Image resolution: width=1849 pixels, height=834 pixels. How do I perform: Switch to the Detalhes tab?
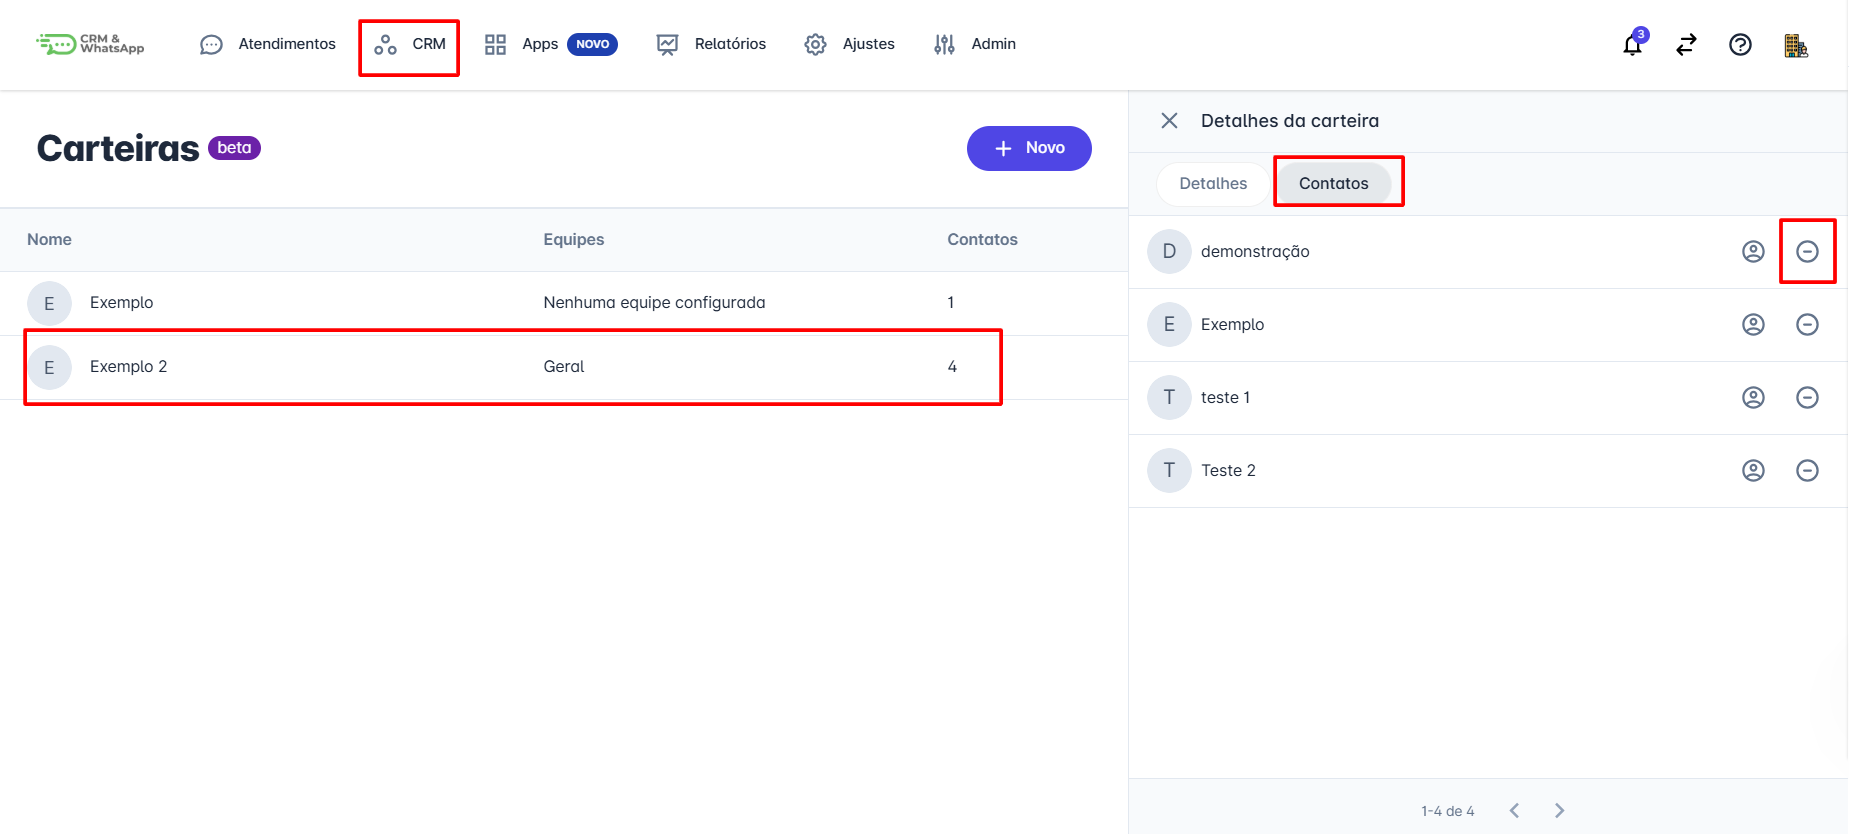1212,184
